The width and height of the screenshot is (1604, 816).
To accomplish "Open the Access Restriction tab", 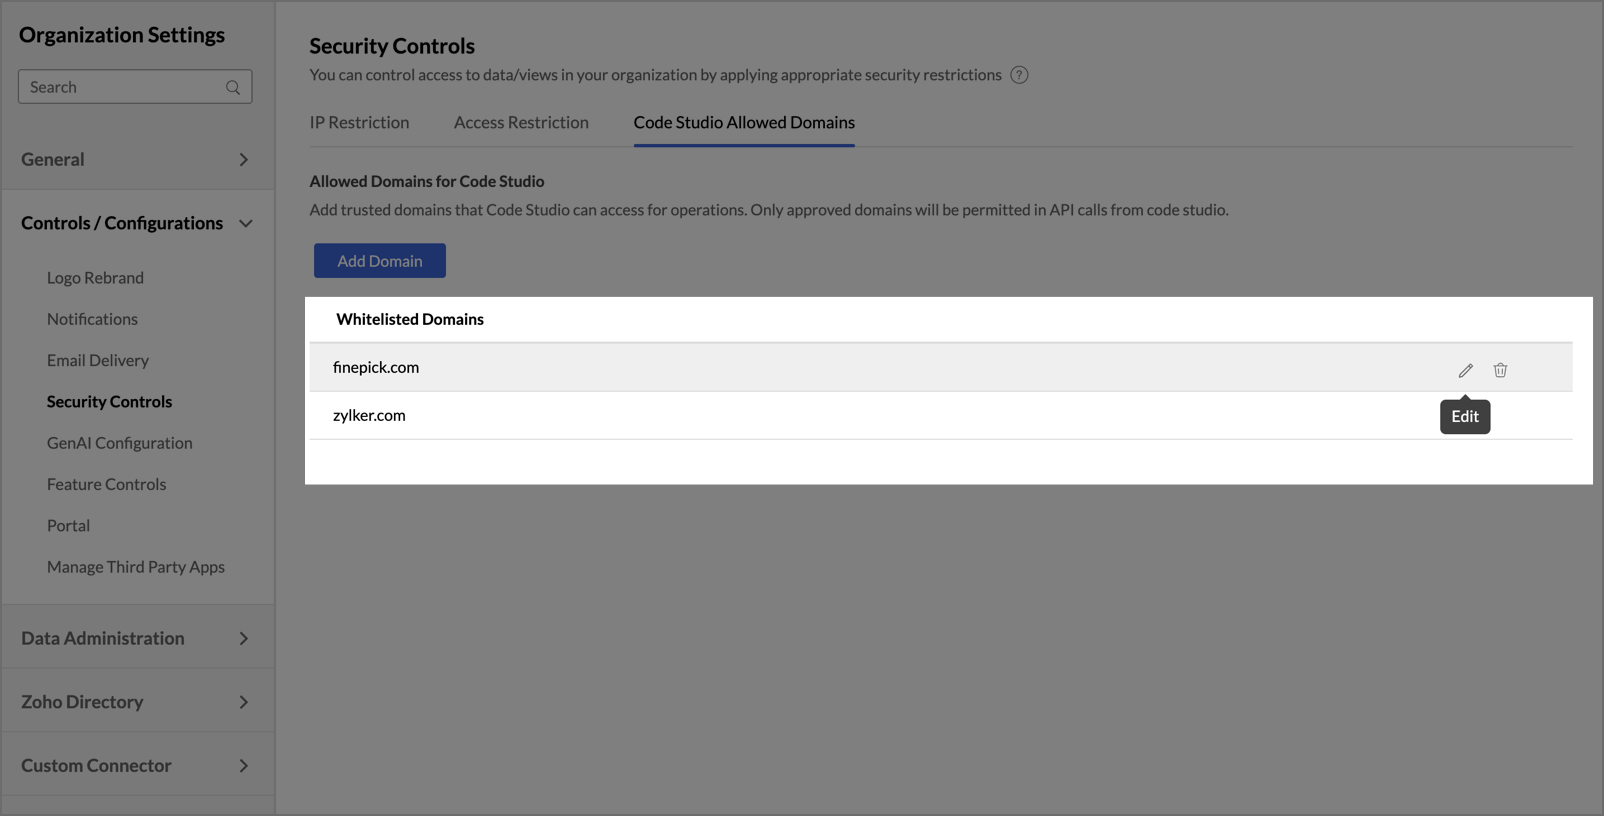I will point(521,122).
